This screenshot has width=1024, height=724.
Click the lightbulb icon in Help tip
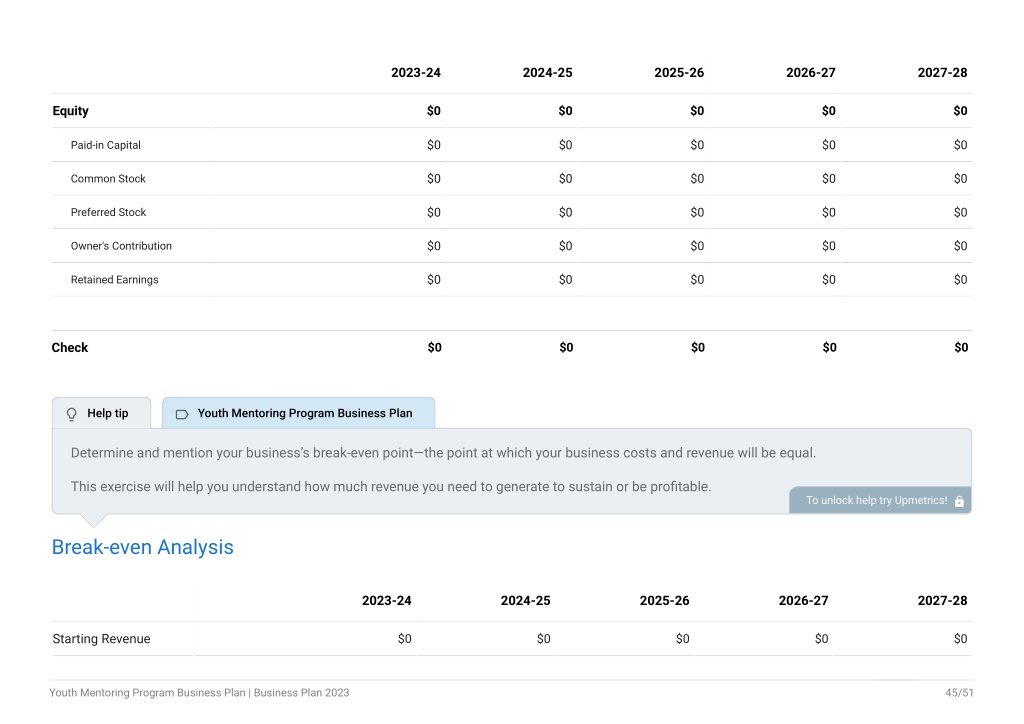[x=72, y=414]
